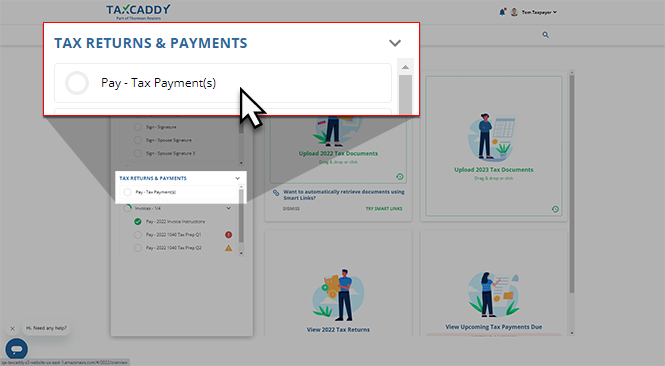Click the history icon on Upload 2022 card
Image resolution: width=665 pixels, height=366 pixels.
(x=400, y=176)
